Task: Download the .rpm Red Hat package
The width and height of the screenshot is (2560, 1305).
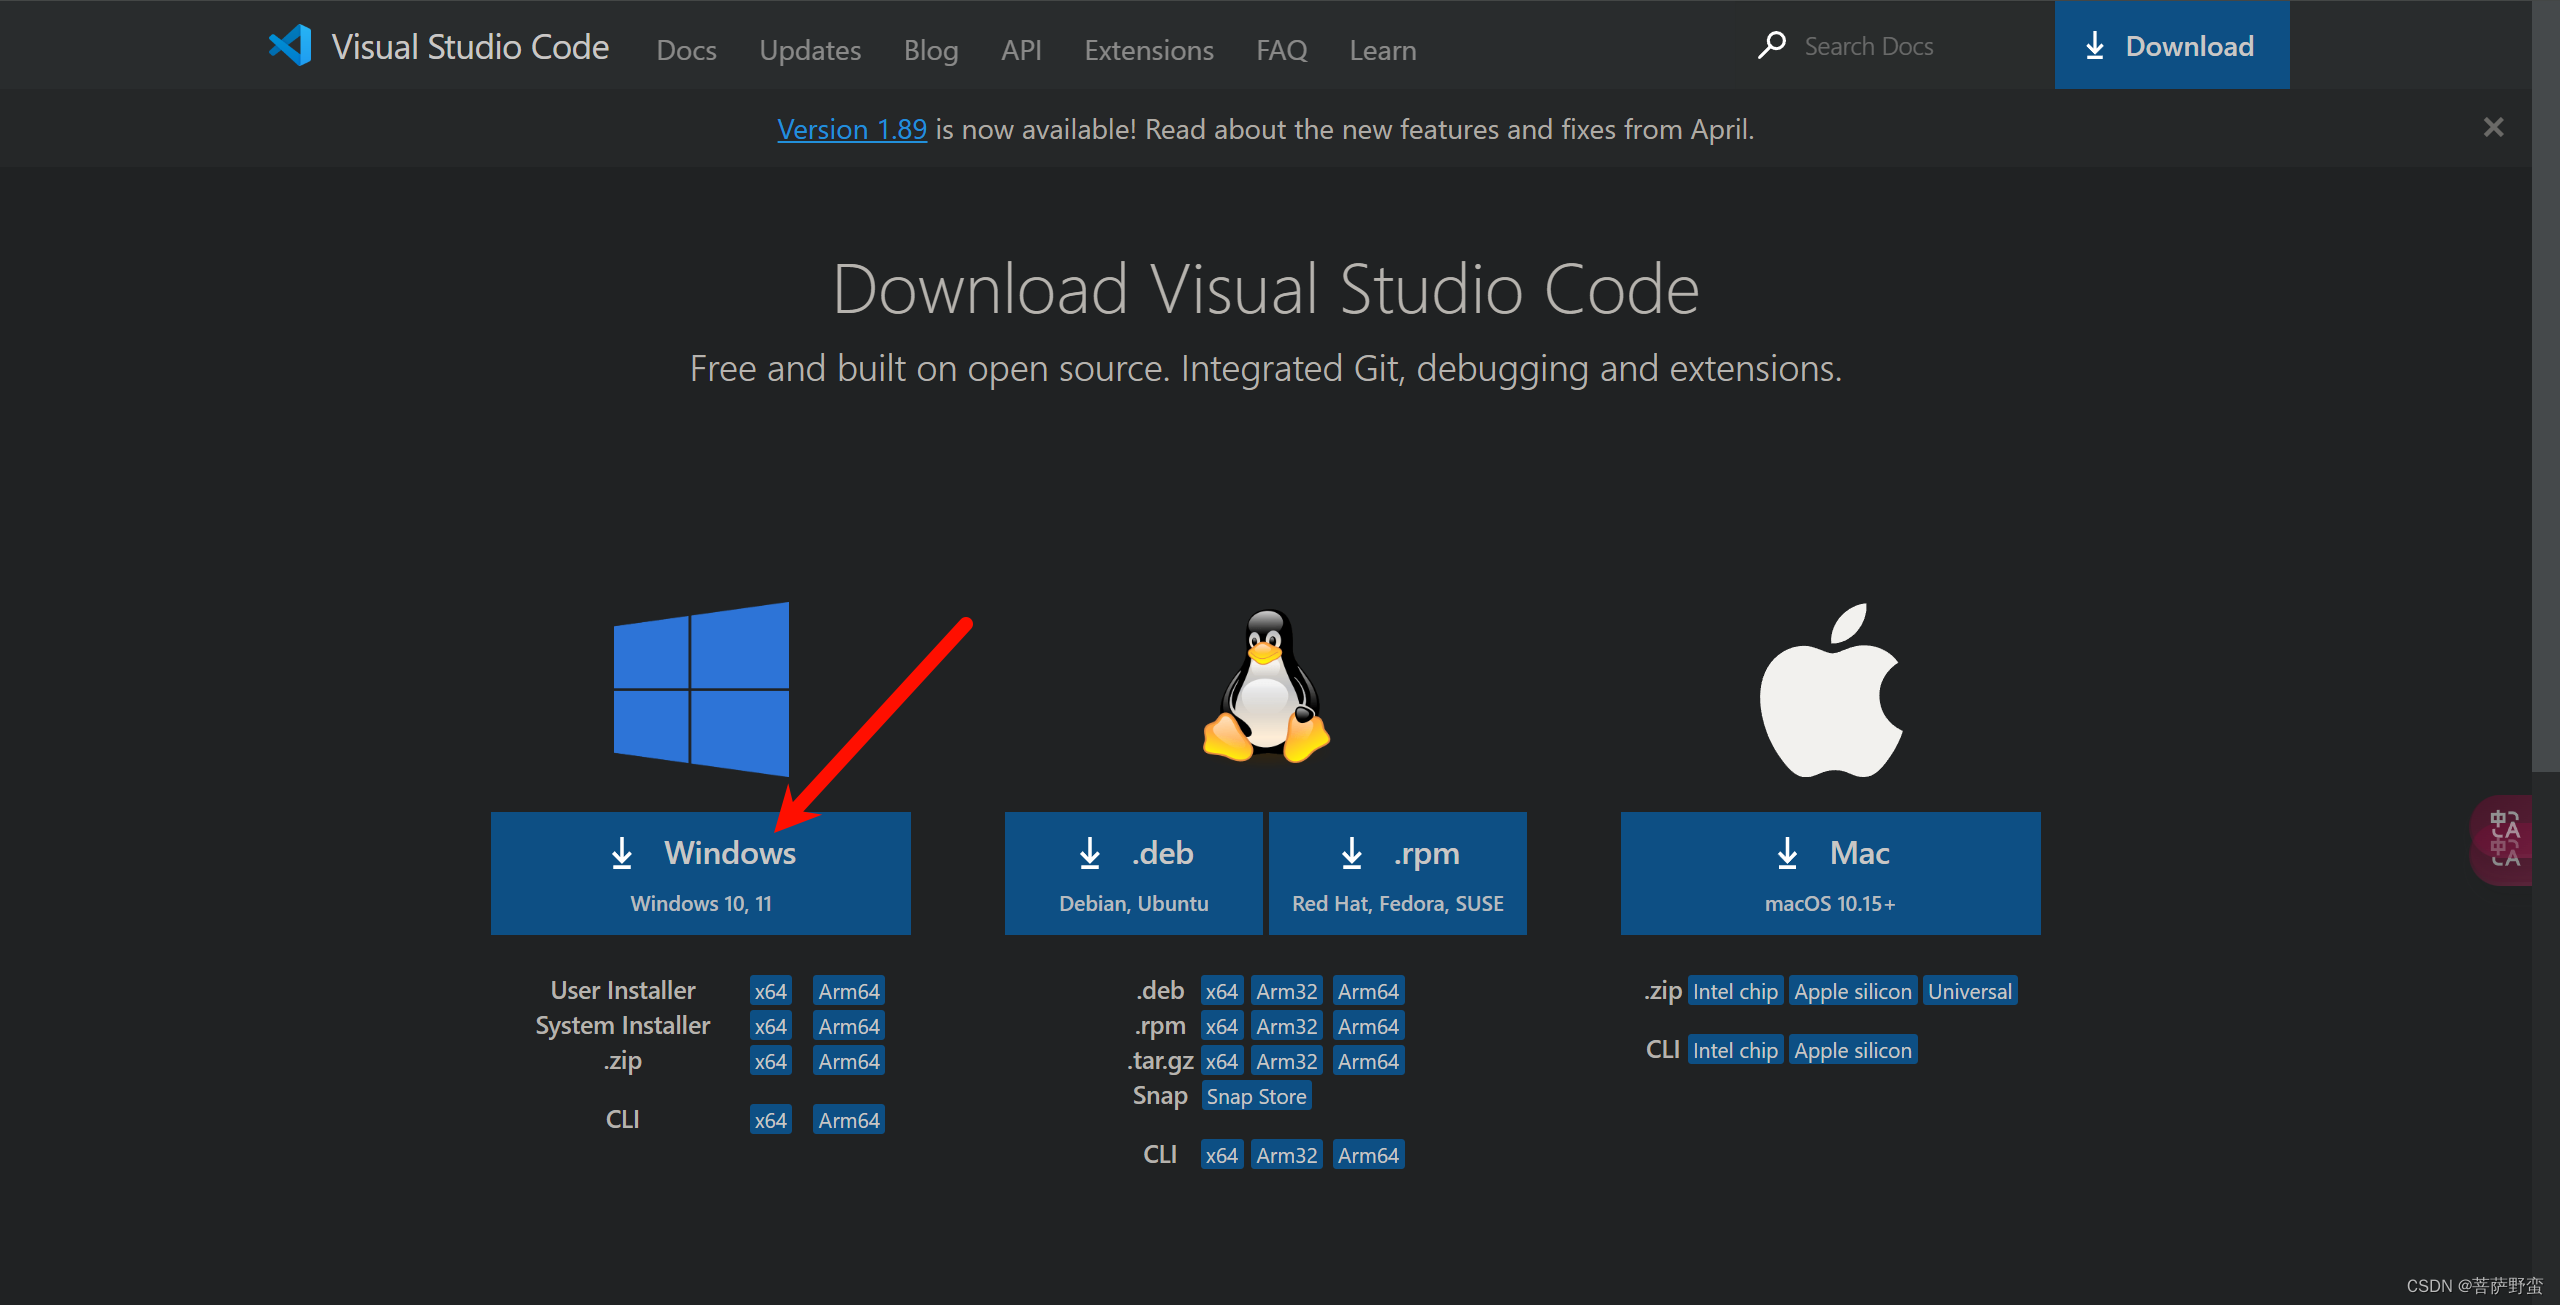Action: [x=1397, y=873]
